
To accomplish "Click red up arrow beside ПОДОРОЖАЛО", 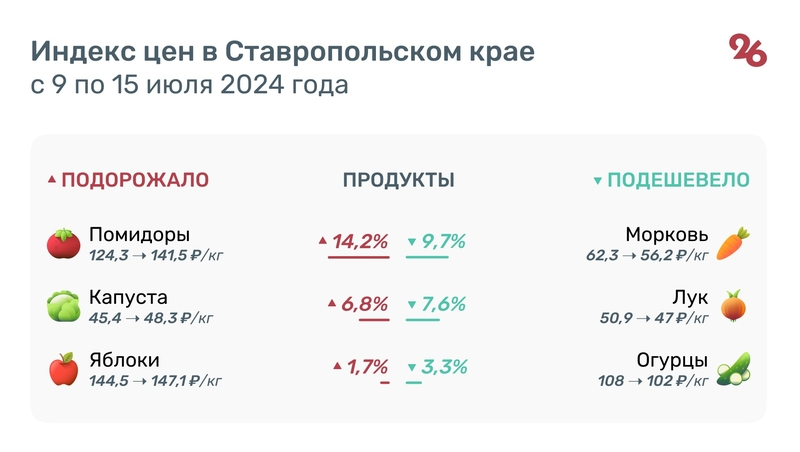I will 52,181.
